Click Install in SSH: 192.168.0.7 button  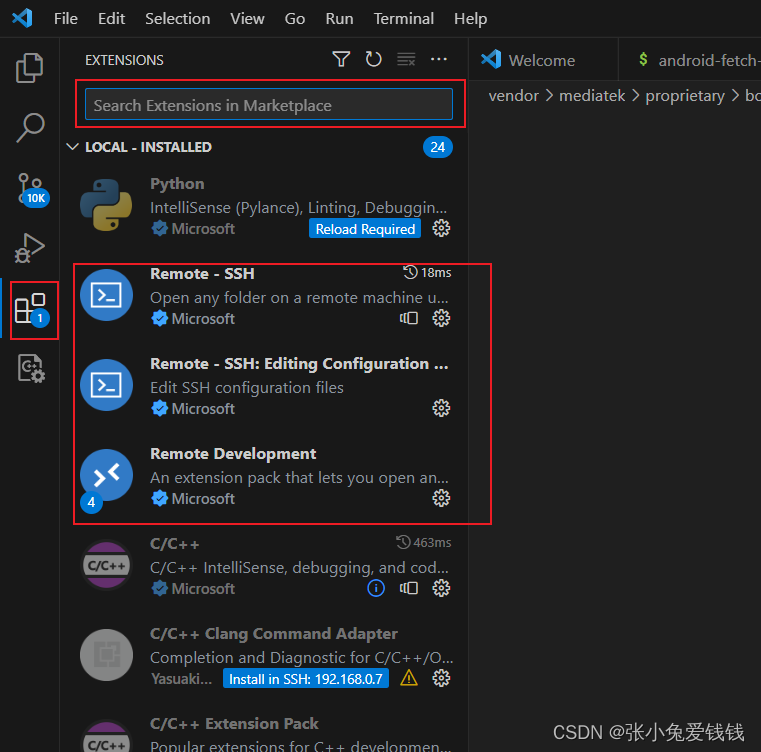[x=306, y=678]
